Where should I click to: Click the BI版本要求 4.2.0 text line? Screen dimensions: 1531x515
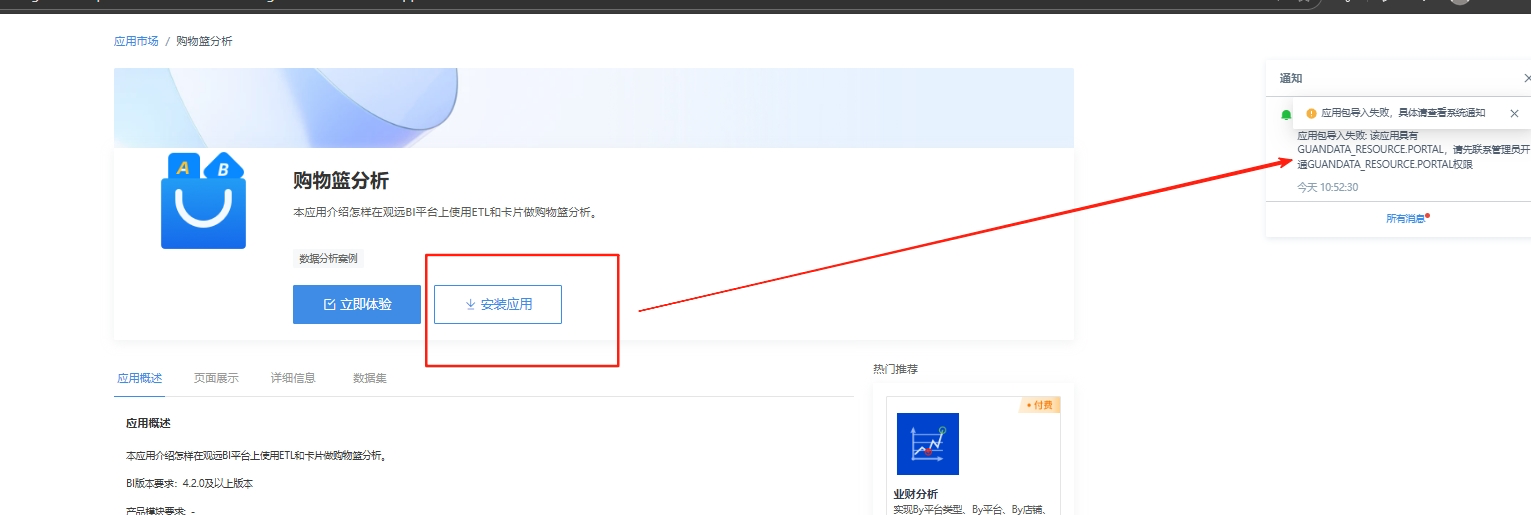[190, 483]
